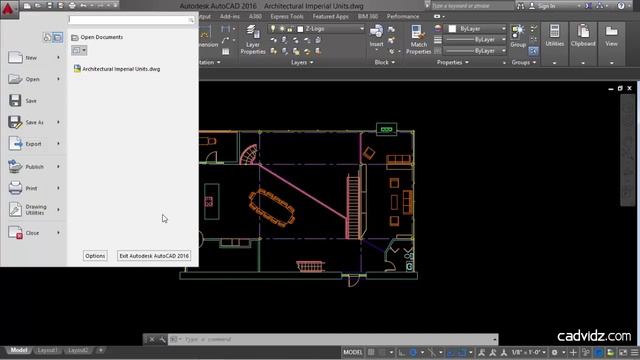This screenshot has width=640, height=360.
Task: Click the white ByLayer color swatch
Action: point(452,29)
